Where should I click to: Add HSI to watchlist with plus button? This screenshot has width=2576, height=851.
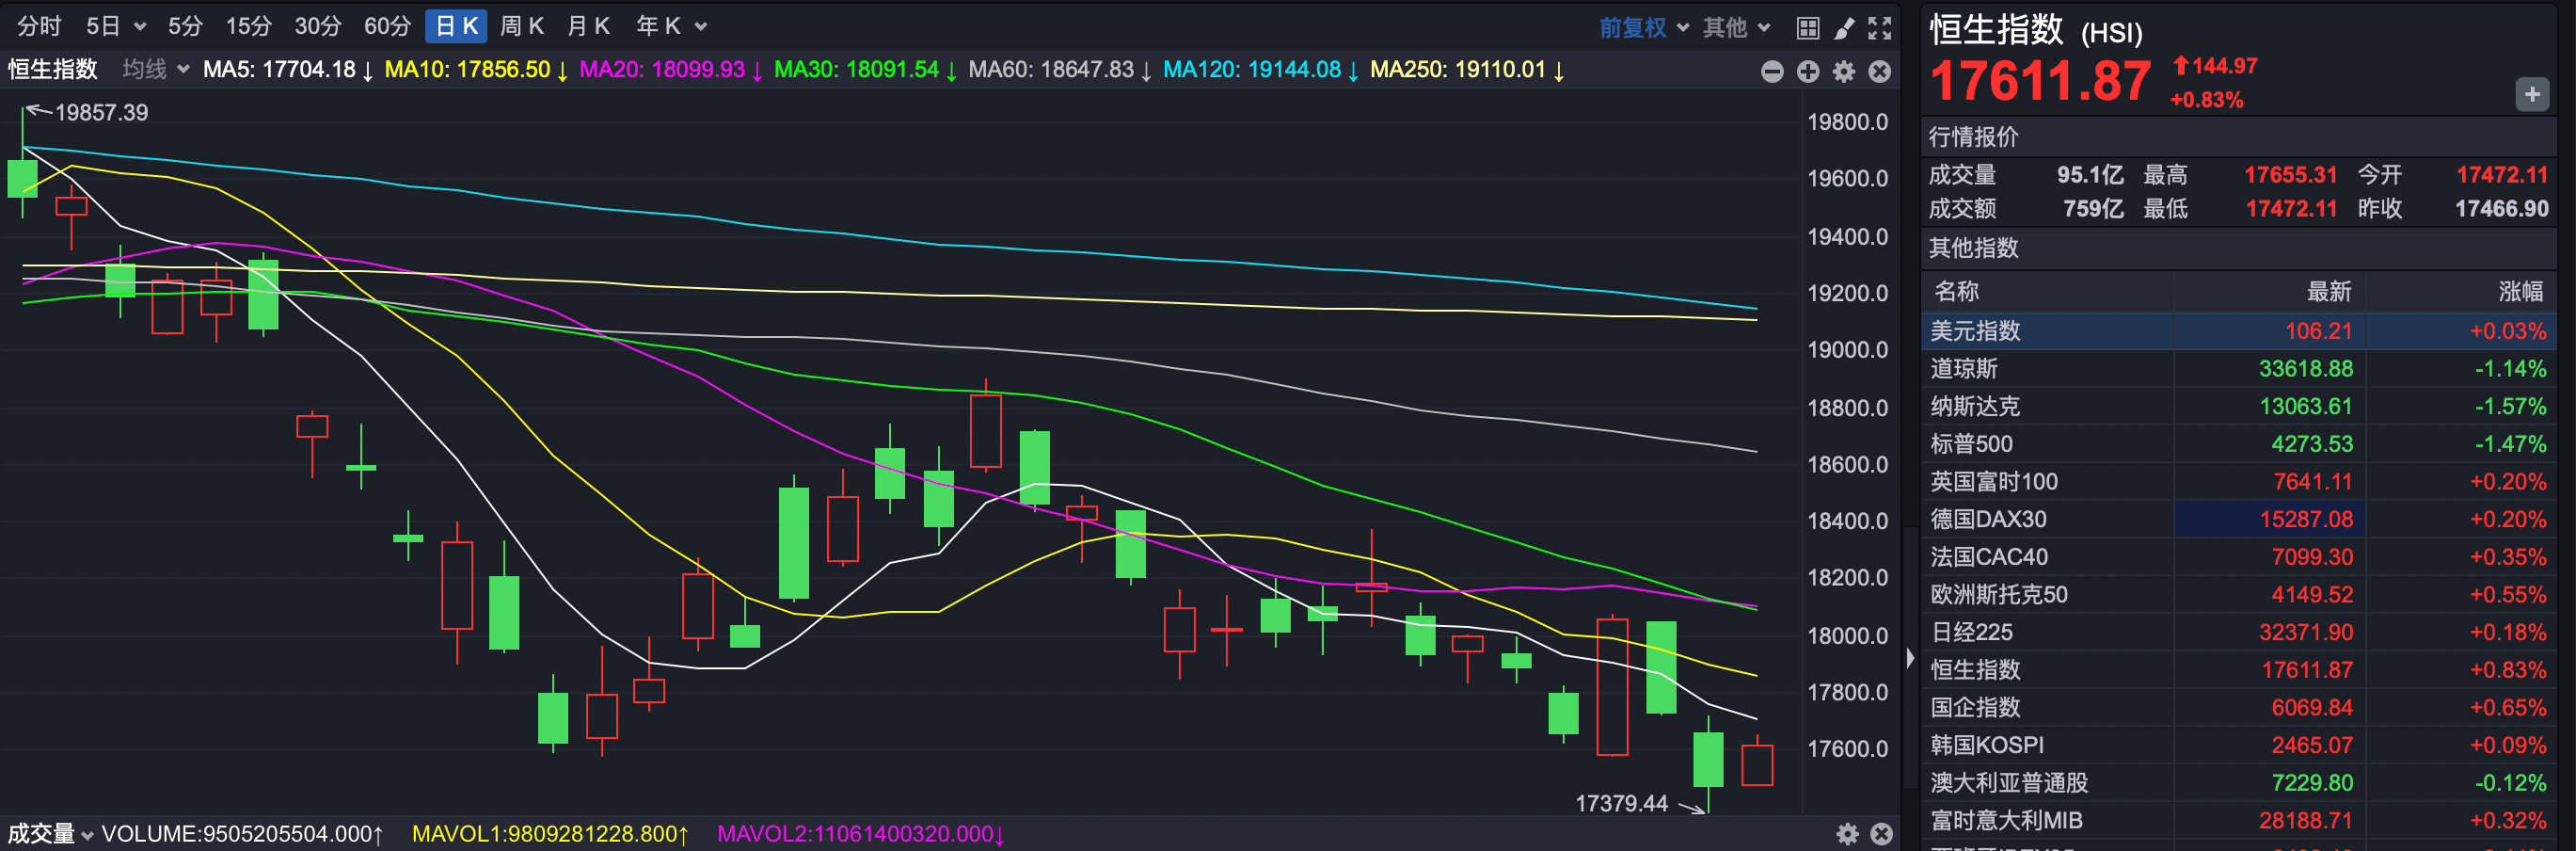[x=2531, y=95]
